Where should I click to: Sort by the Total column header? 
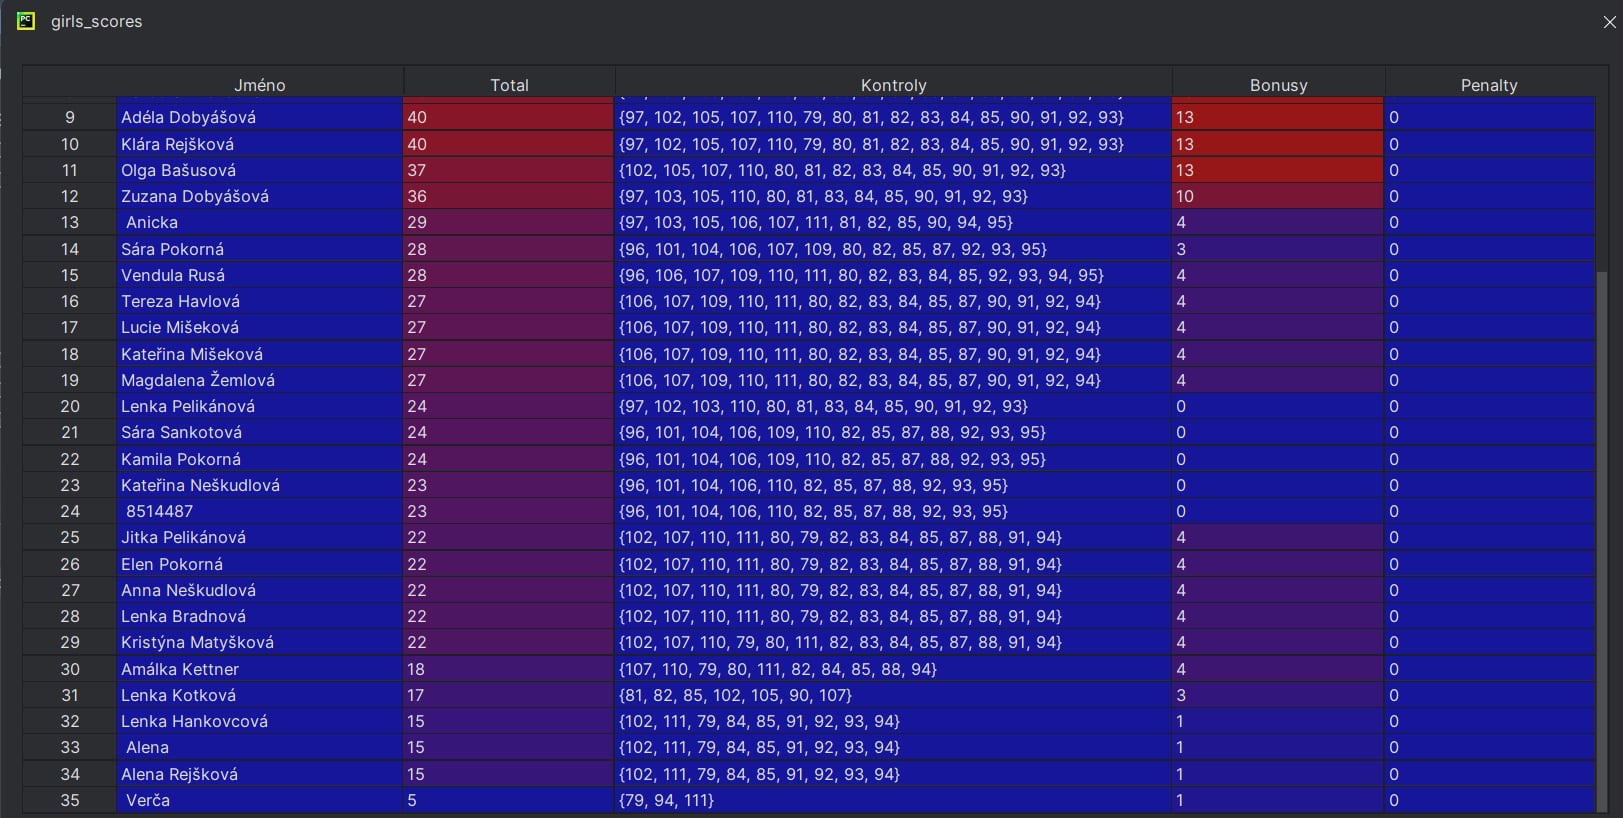point(509,85)
